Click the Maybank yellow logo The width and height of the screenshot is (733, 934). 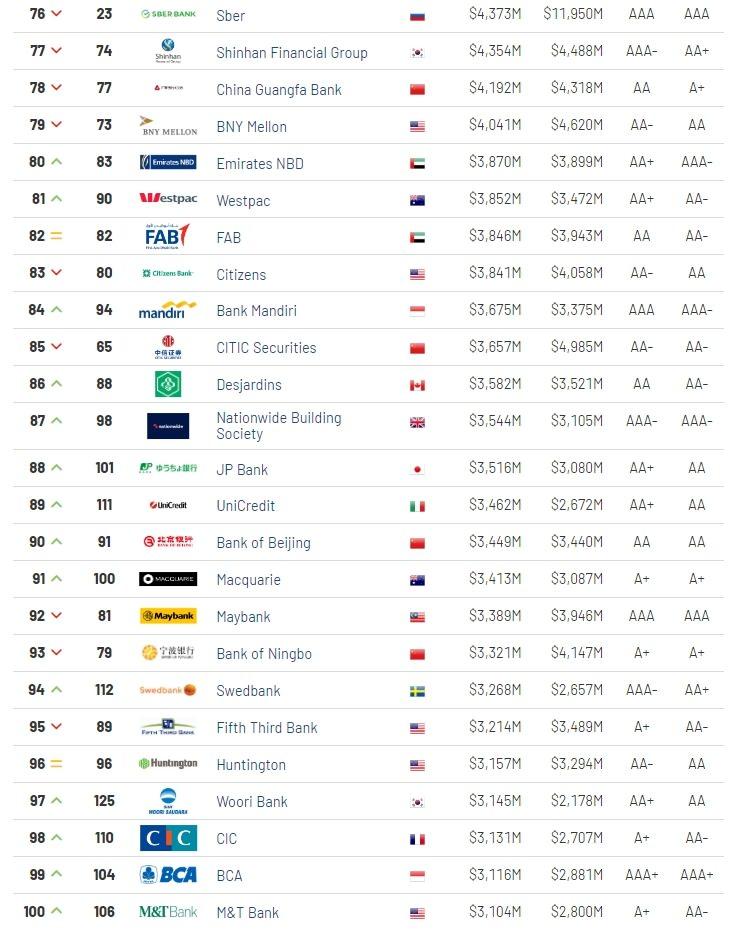(x=168, y=616)
